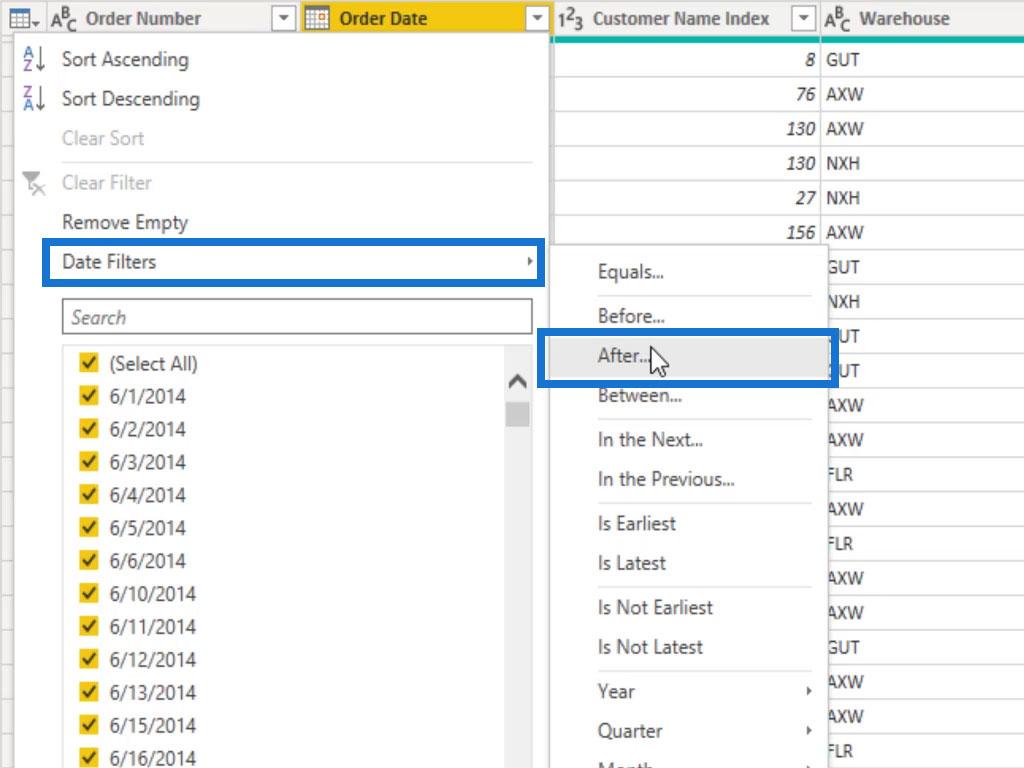
Task: Select the Equals... date filter
Action: click(x=630, y=272)
